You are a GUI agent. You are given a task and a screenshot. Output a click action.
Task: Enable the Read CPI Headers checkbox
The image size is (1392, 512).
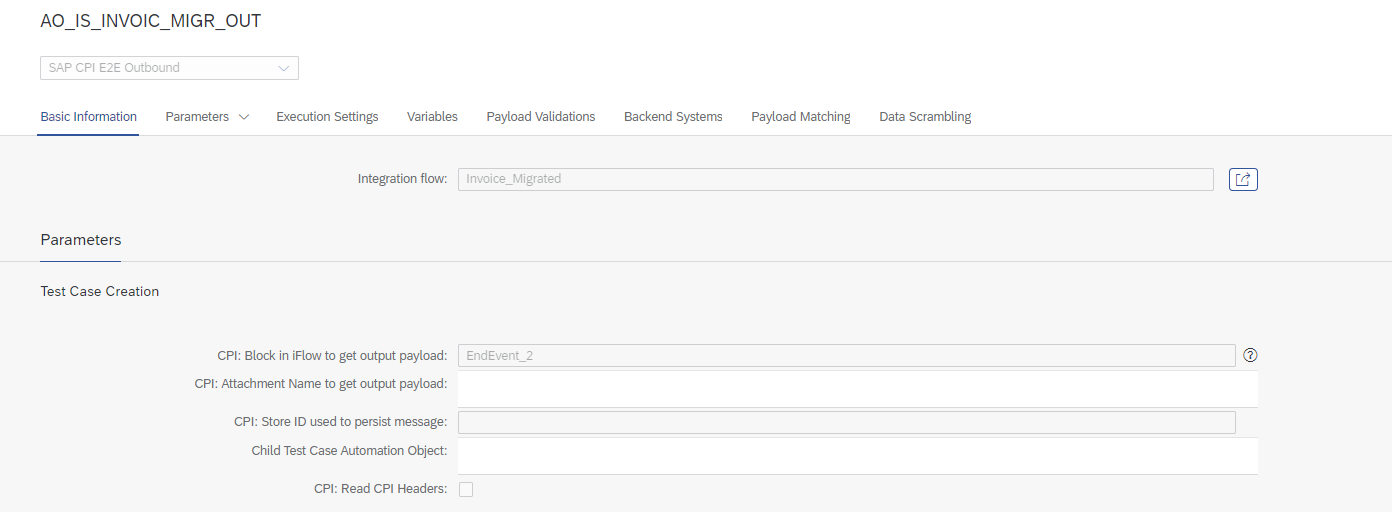(x=465, y=489)
